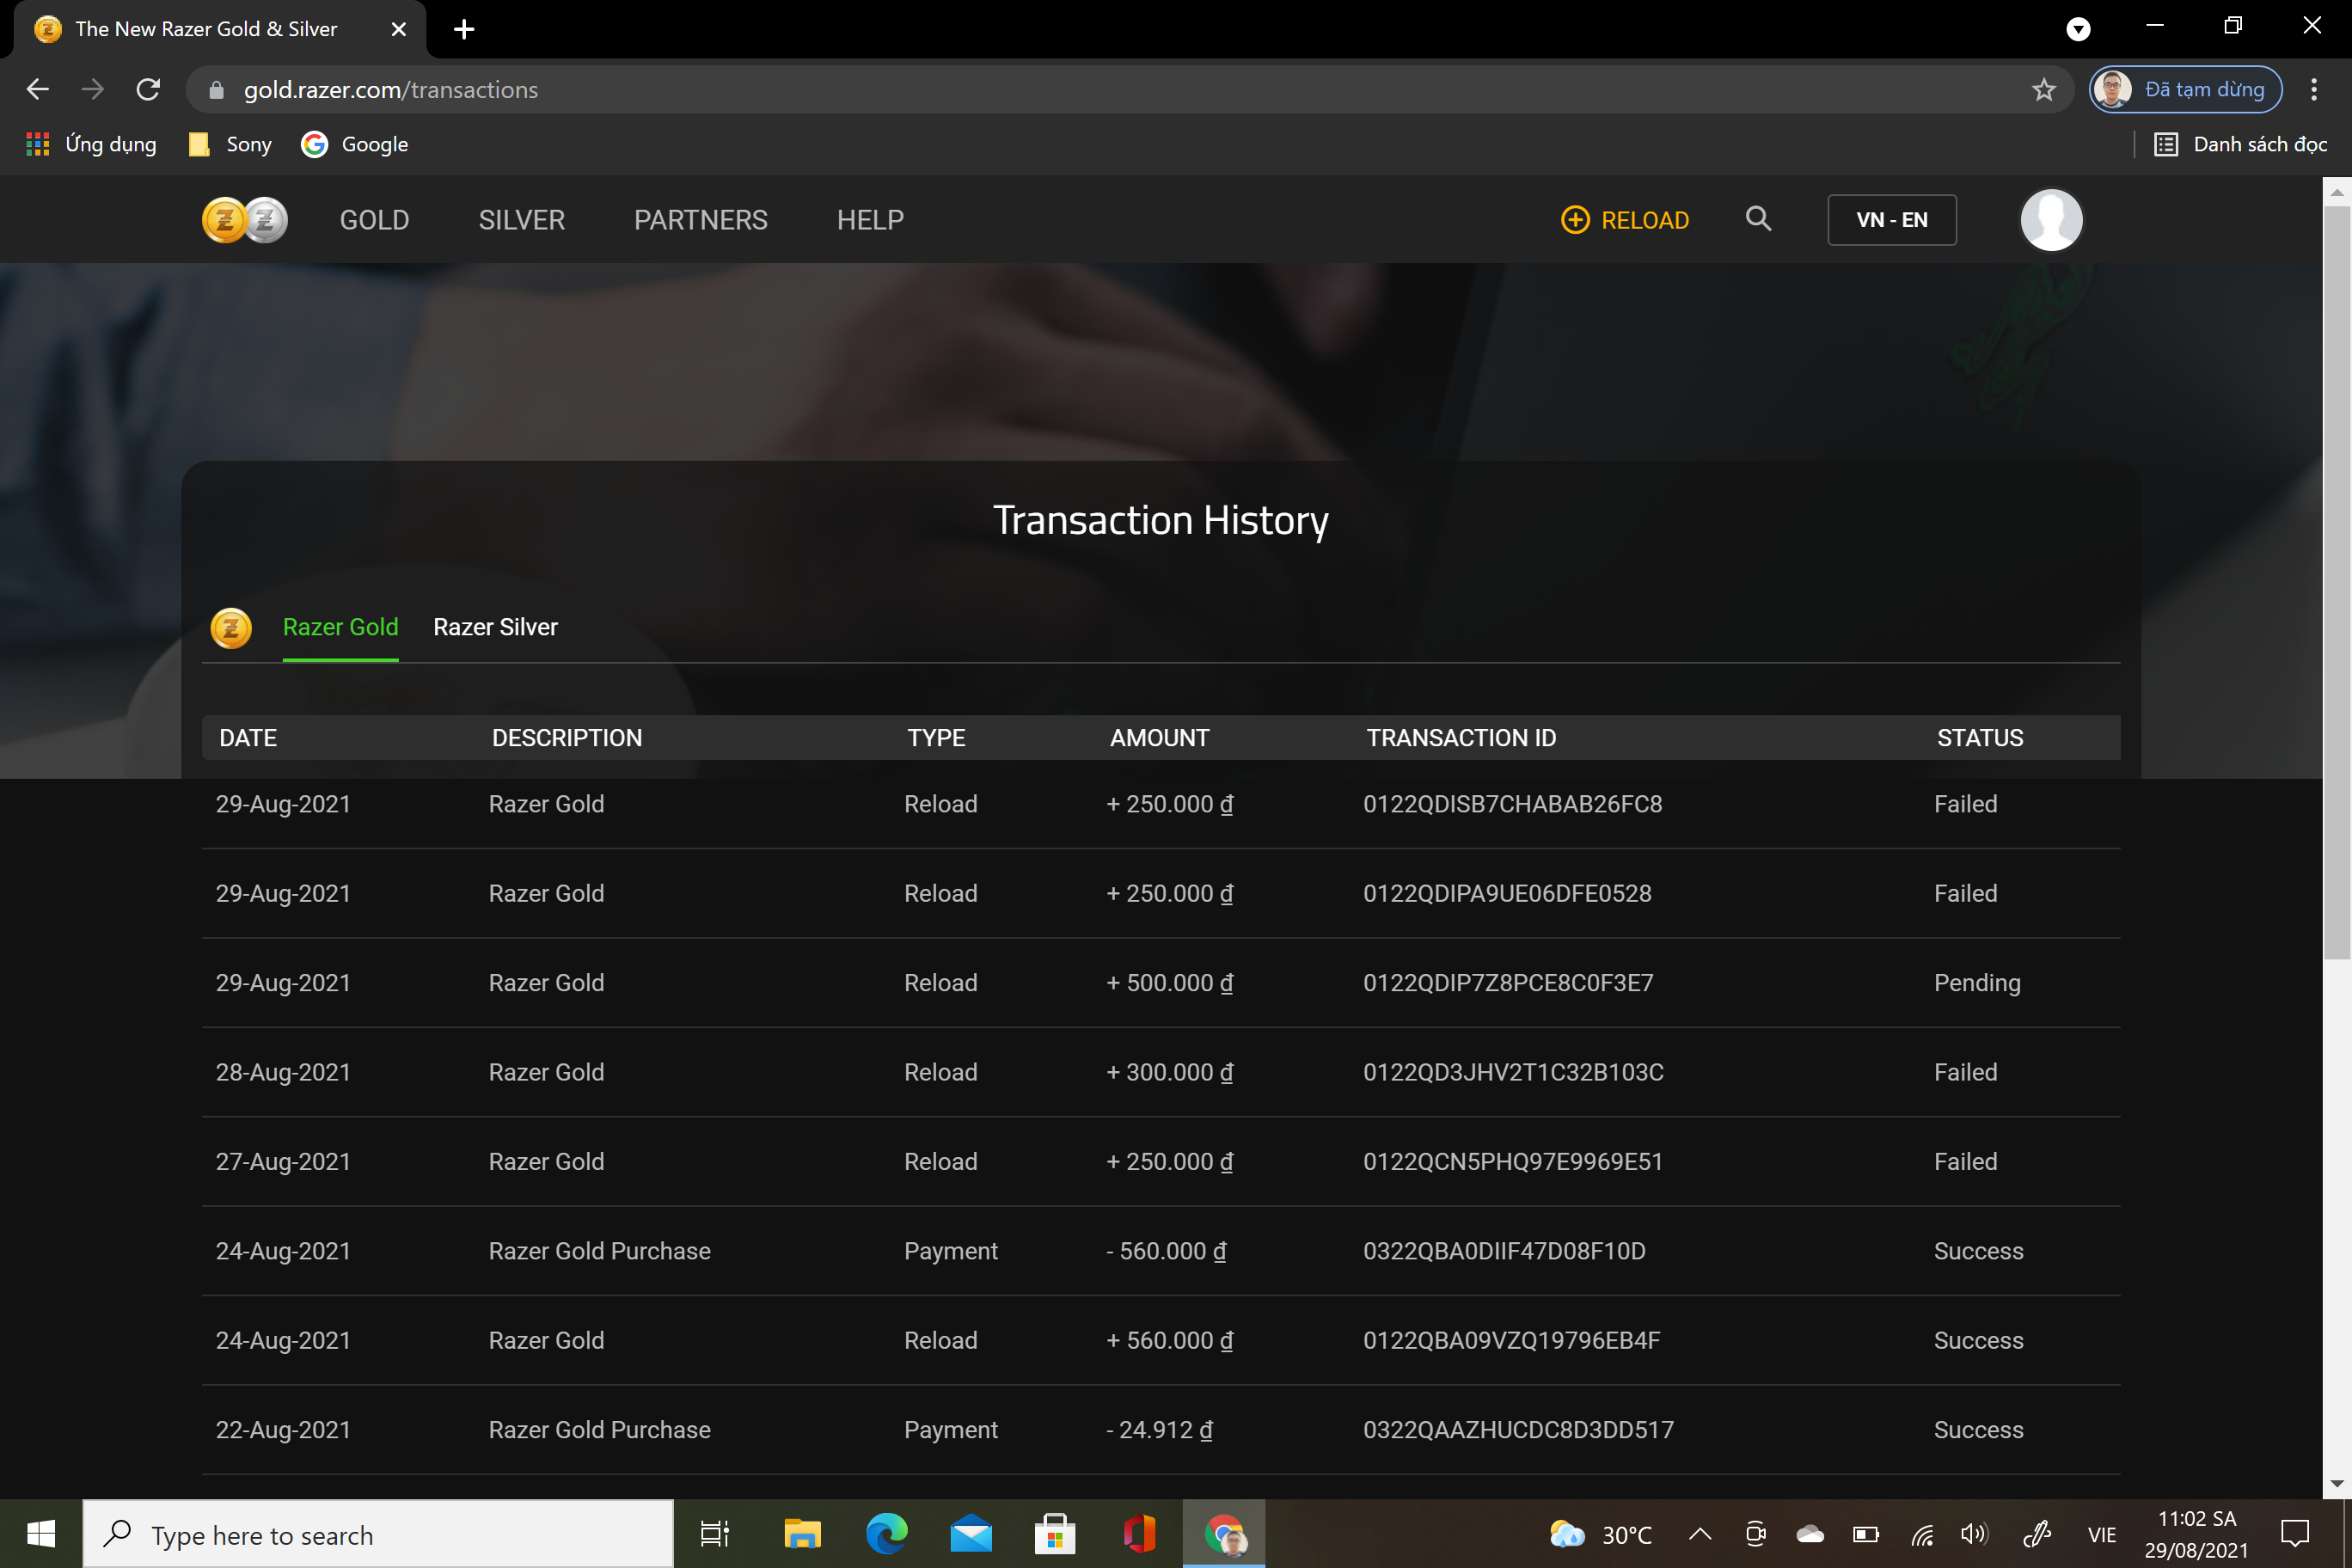Open the volume control in system tray
The height and width of the screenshot is (1568, 2352).
click(1974, 1534)
